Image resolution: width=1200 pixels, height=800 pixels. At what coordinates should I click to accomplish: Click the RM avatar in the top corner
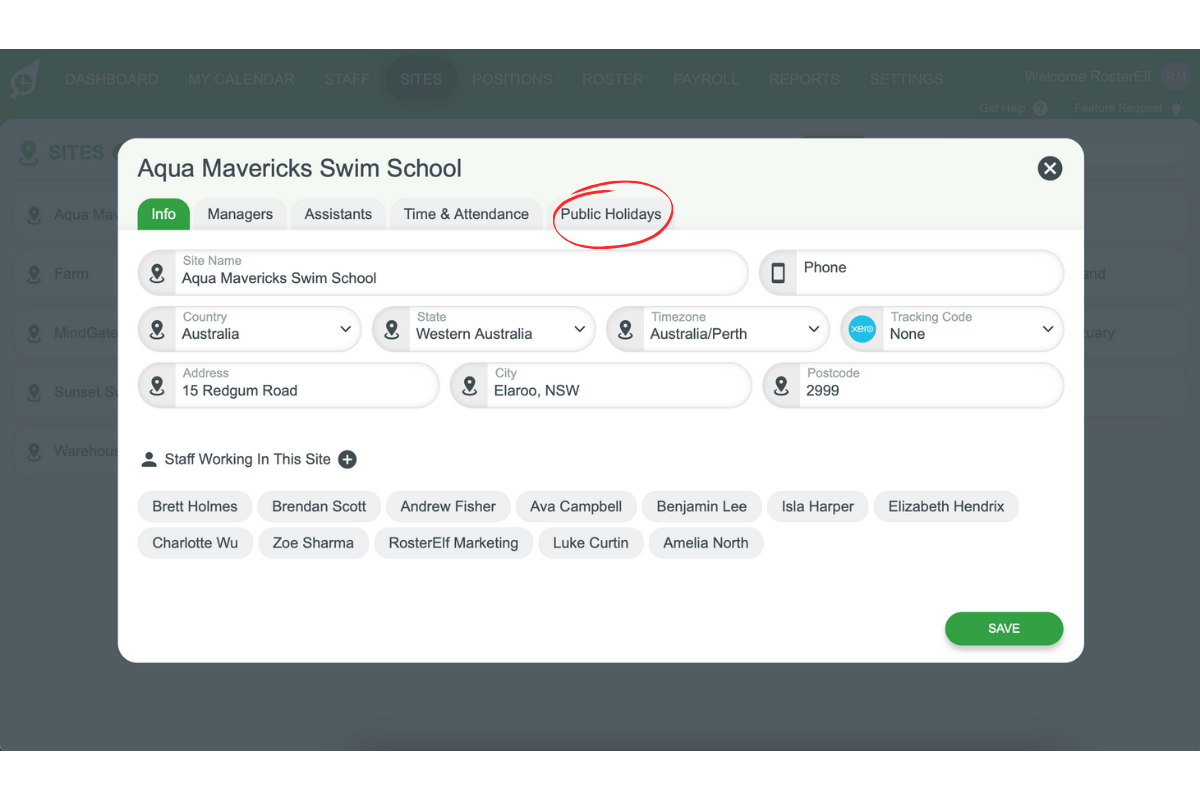(1176, 75)
